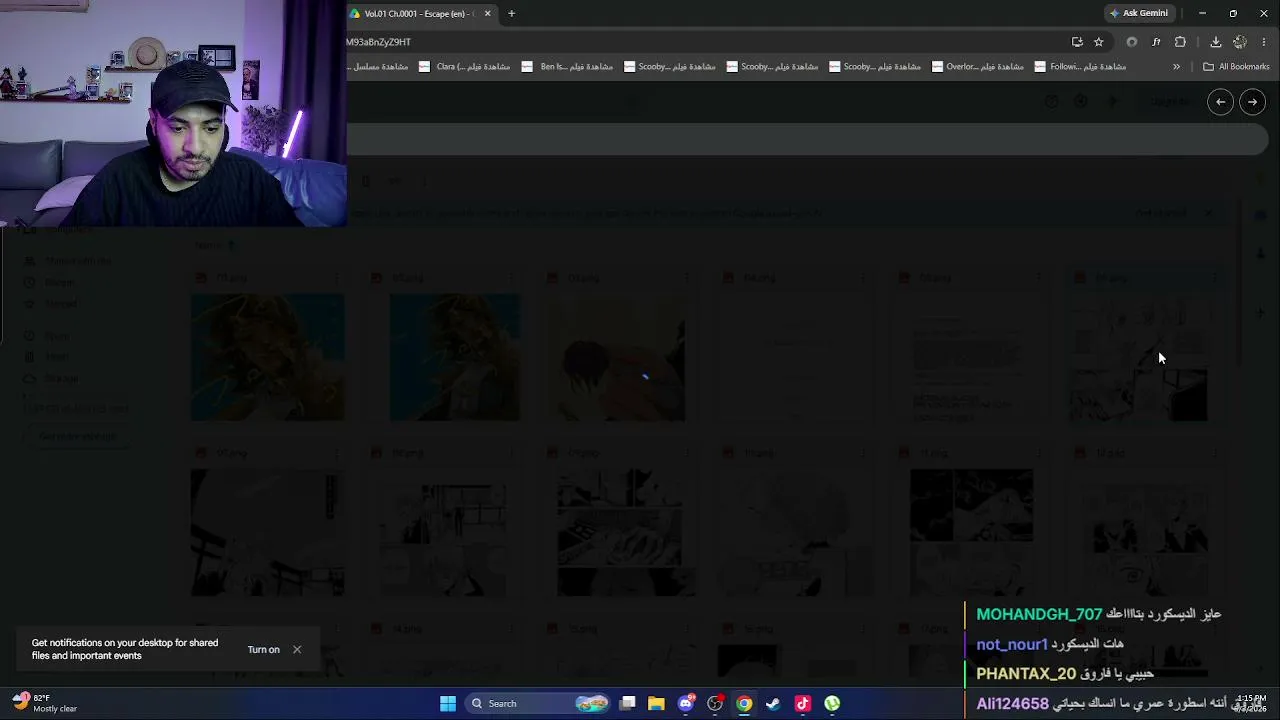Switch to Chrome in the taskbar
This screenshot has height=720, width=1280.
click(744, 704)
